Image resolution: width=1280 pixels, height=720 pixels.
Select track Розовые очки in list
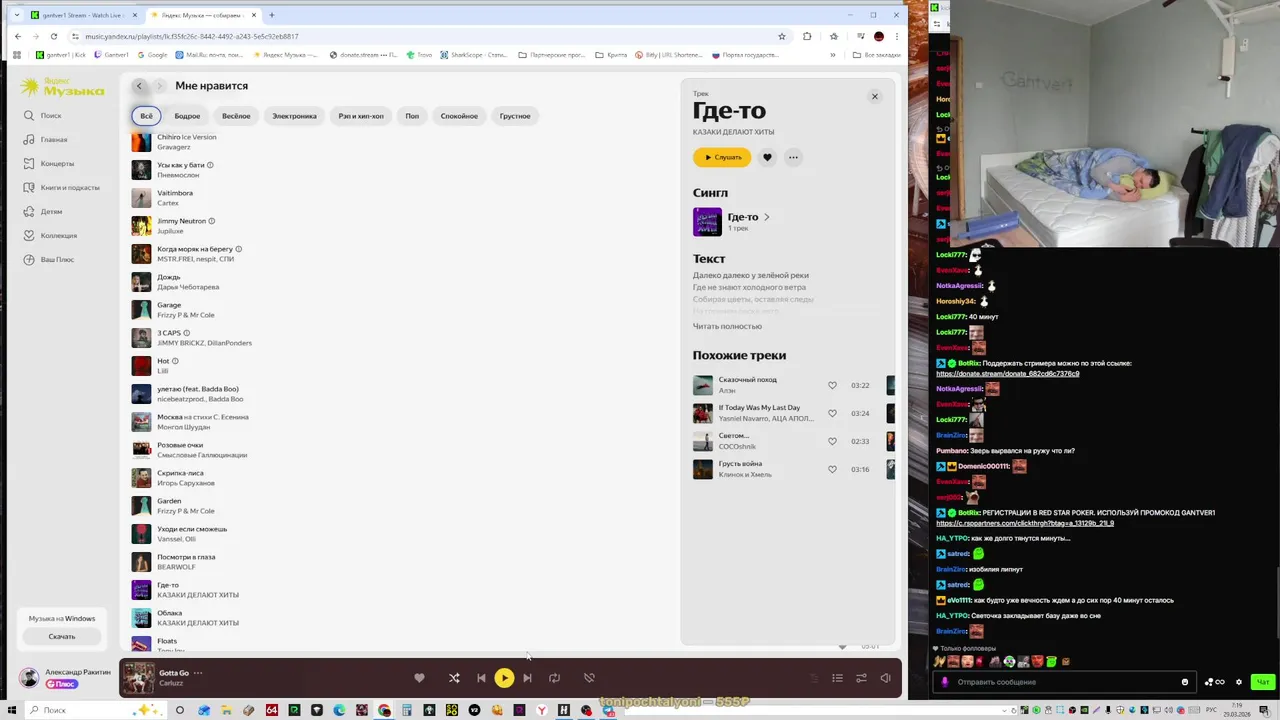180,445
